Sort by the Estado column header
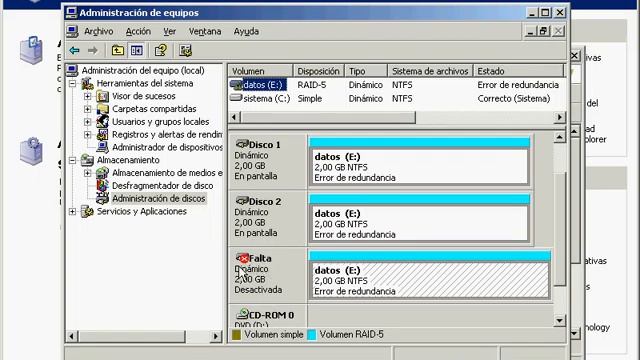 (x=518, y=71)
